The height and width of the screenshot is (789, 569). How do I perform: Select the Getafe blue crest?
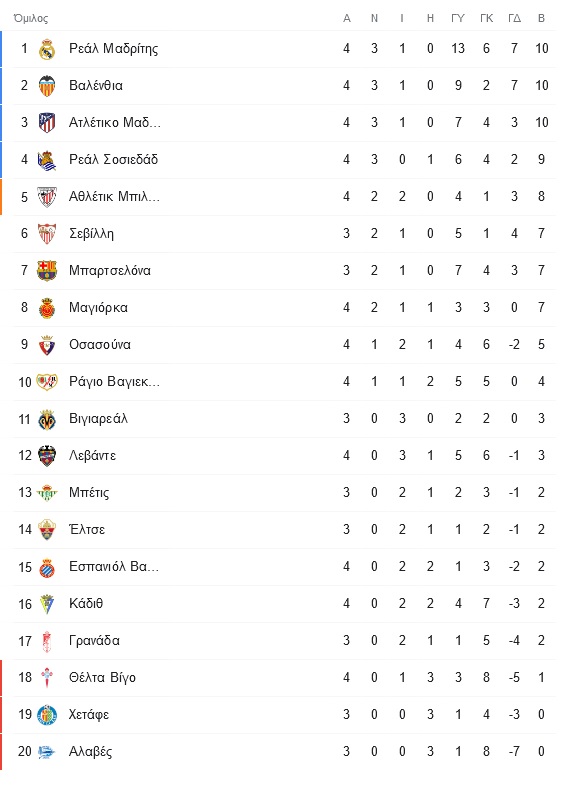point(47,715)
